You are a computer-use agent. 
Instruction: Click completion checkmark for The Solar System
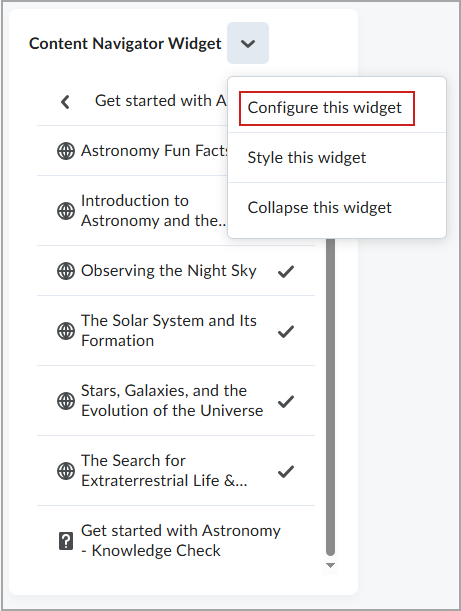(x=286, y=331)
